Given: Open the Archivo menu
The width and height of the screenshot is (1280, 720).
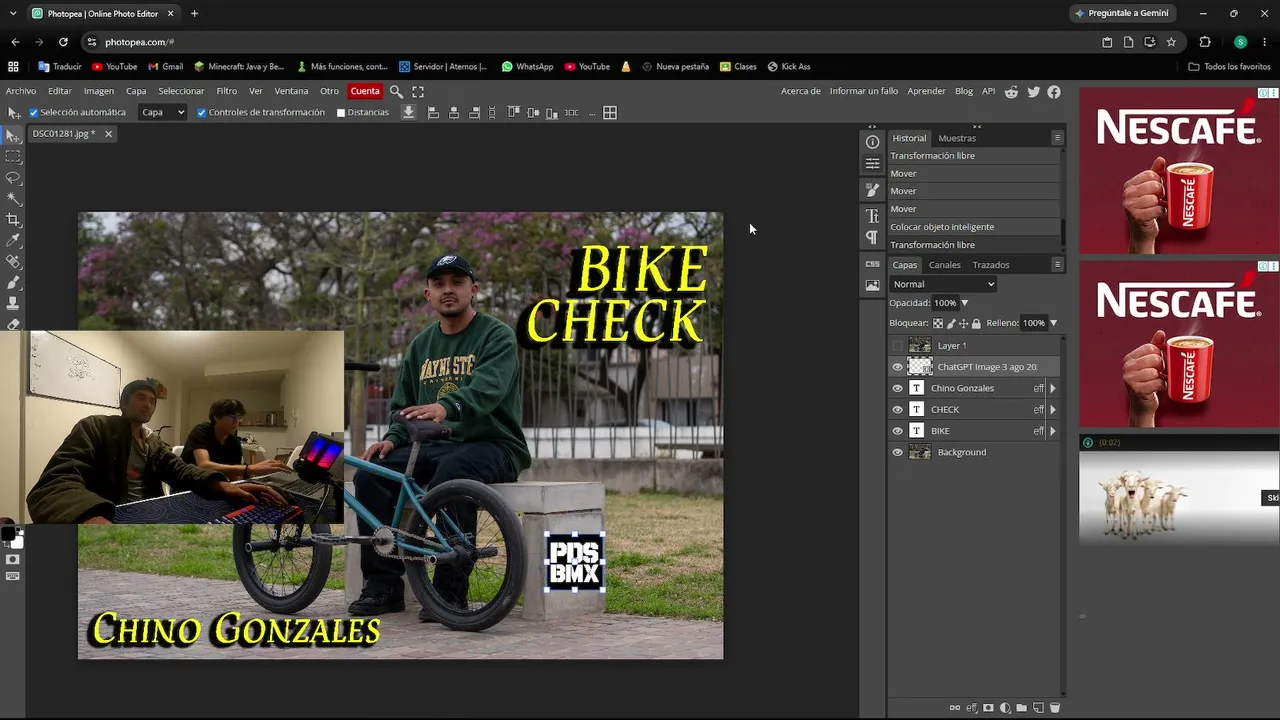Looking at the screenshot, I should coord(21,91).
